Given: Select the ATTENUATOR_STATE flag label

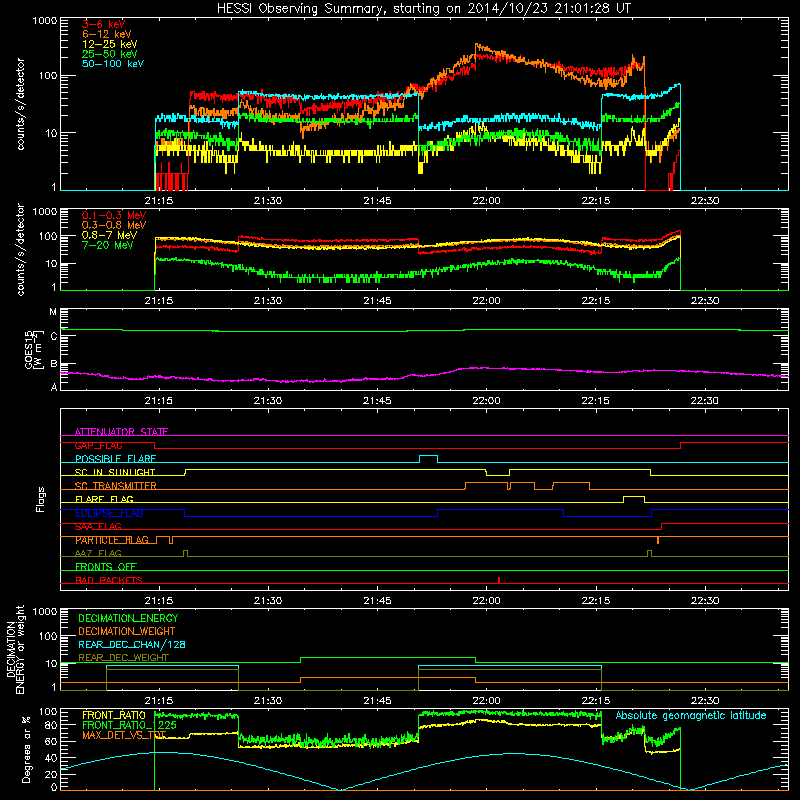Looking at the screenshot, I should tap(121, 432).
